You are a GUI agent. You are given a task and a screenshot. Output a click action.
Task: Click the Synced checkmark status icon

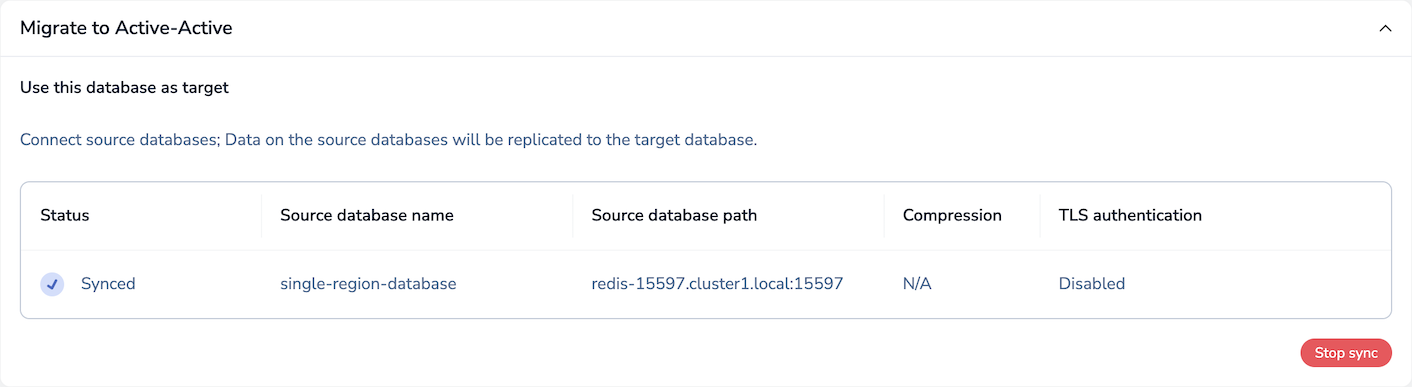tap(52, 284)
